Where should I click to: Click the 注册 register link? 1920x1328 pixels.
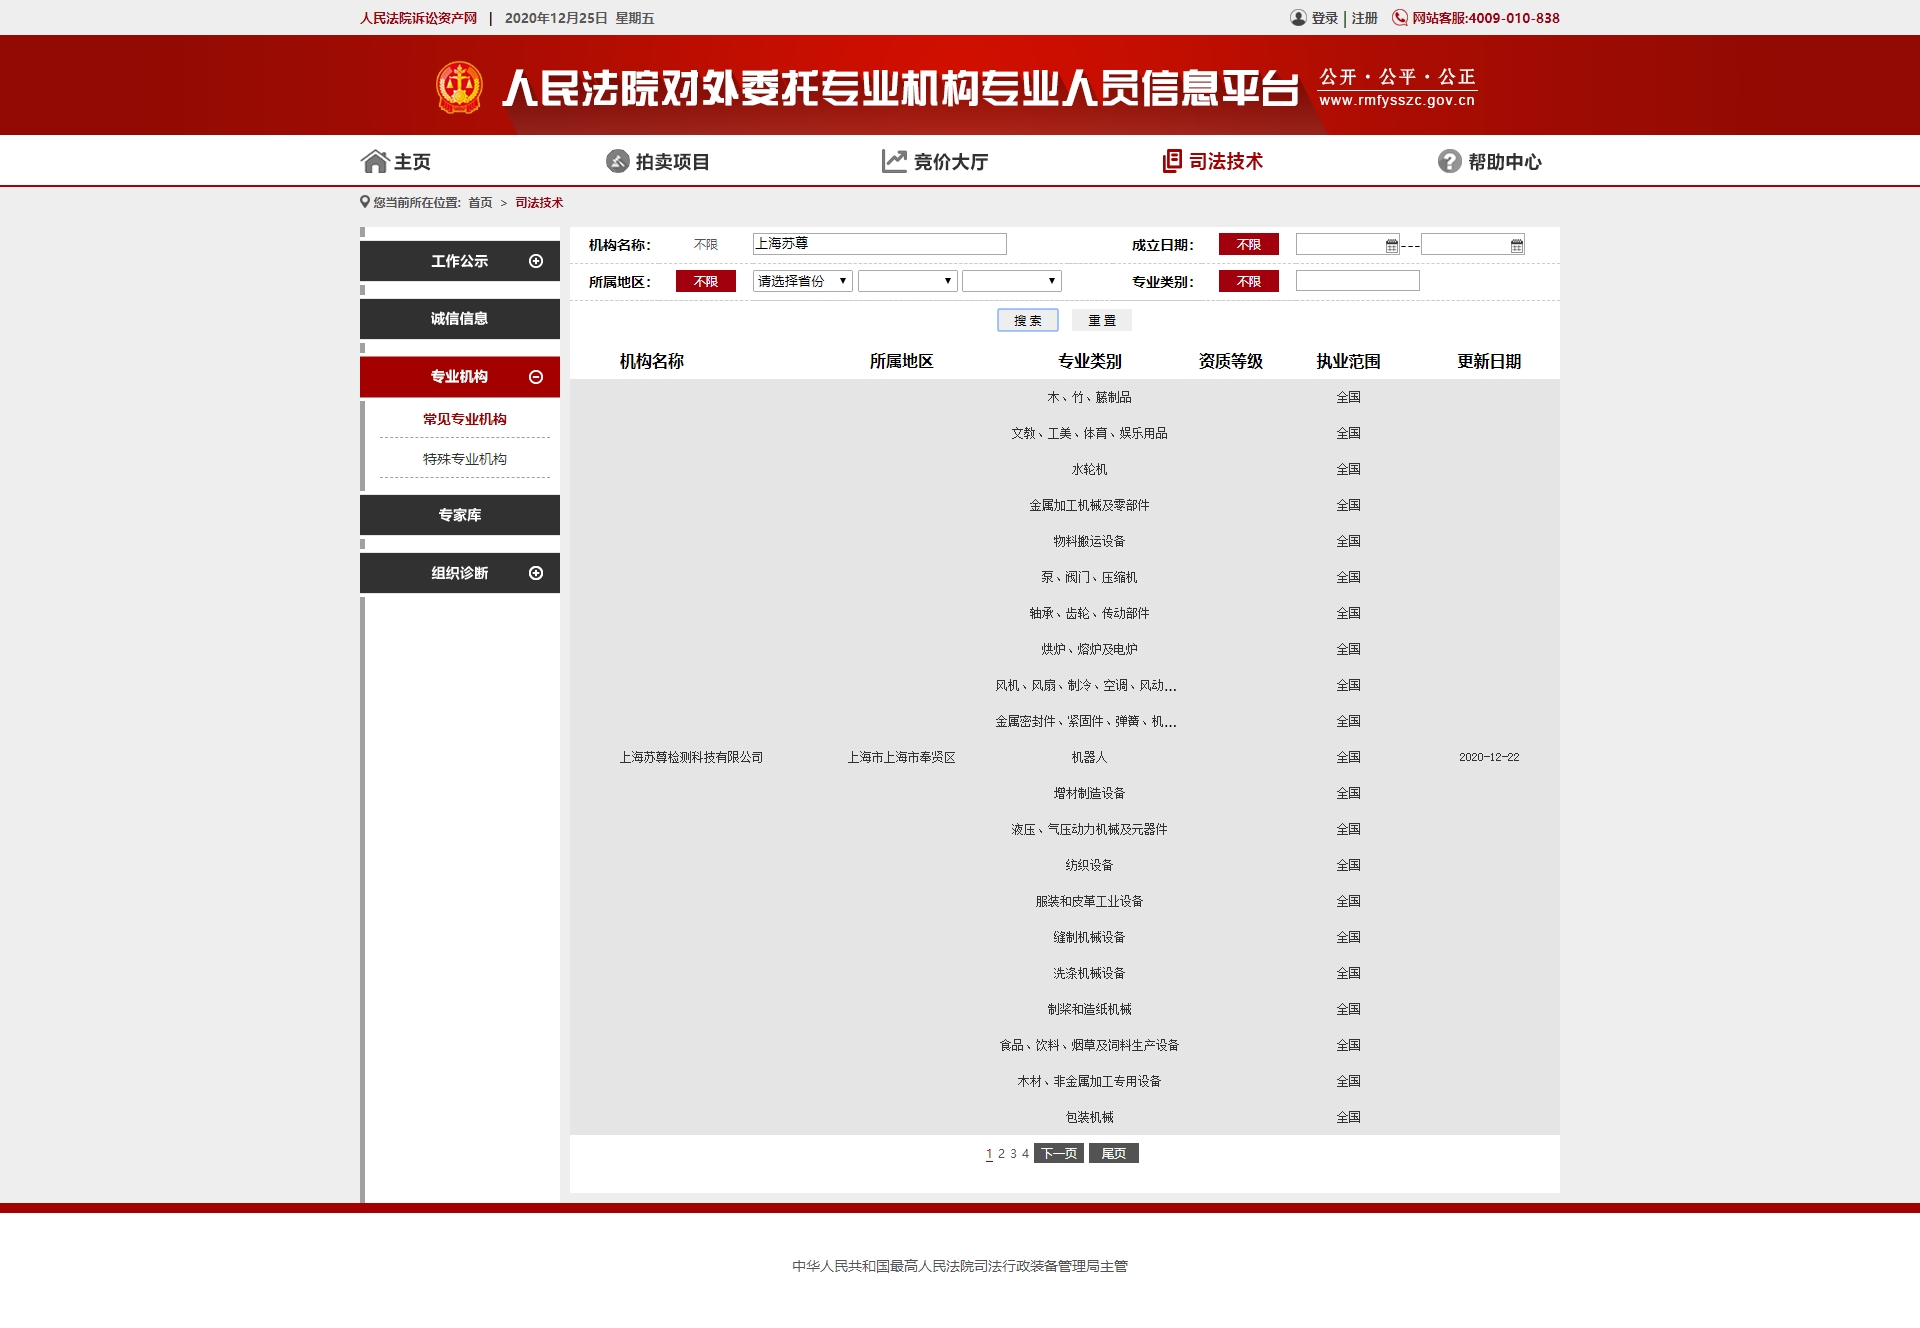coord(1365,18)
